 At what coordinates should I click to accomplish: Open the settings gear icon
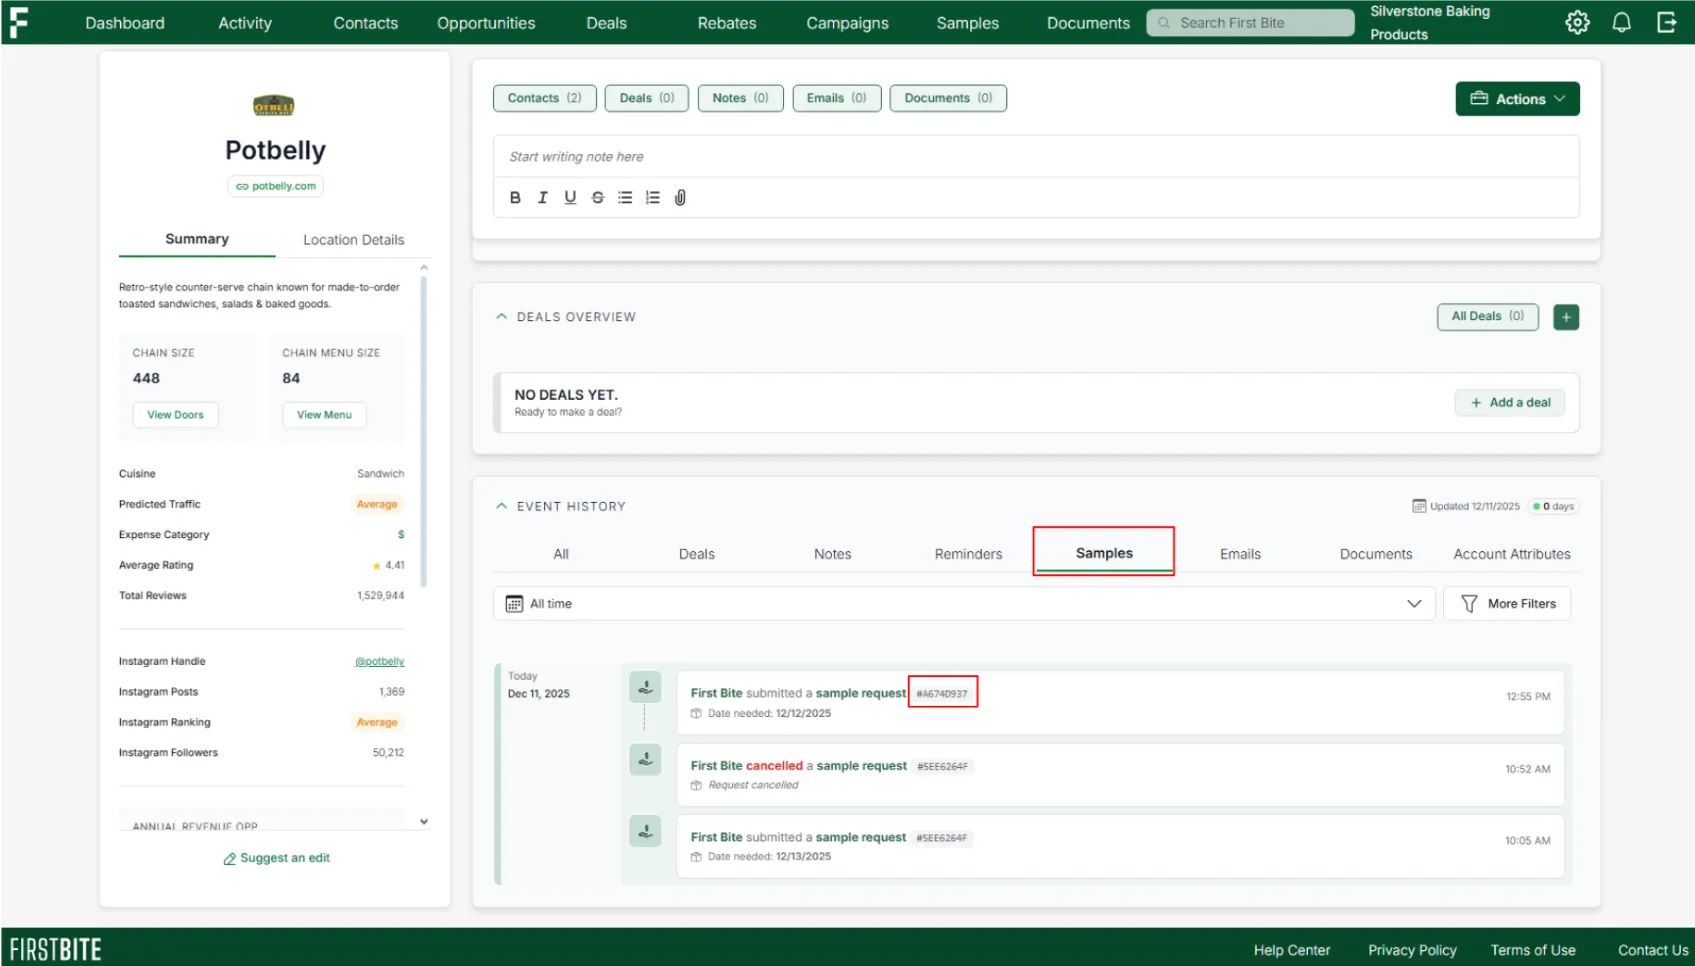(1577, 22)
